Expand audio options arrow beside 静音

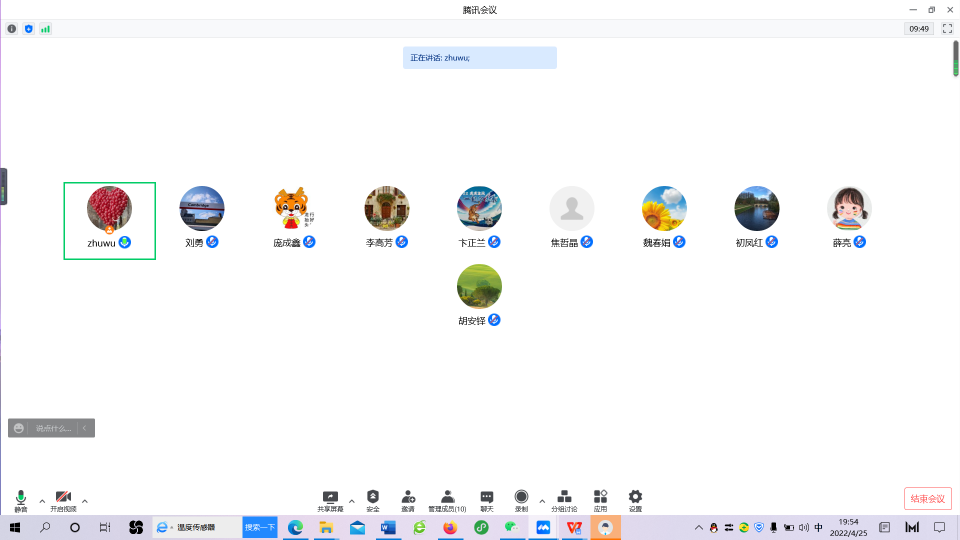[x=42, y=501]
